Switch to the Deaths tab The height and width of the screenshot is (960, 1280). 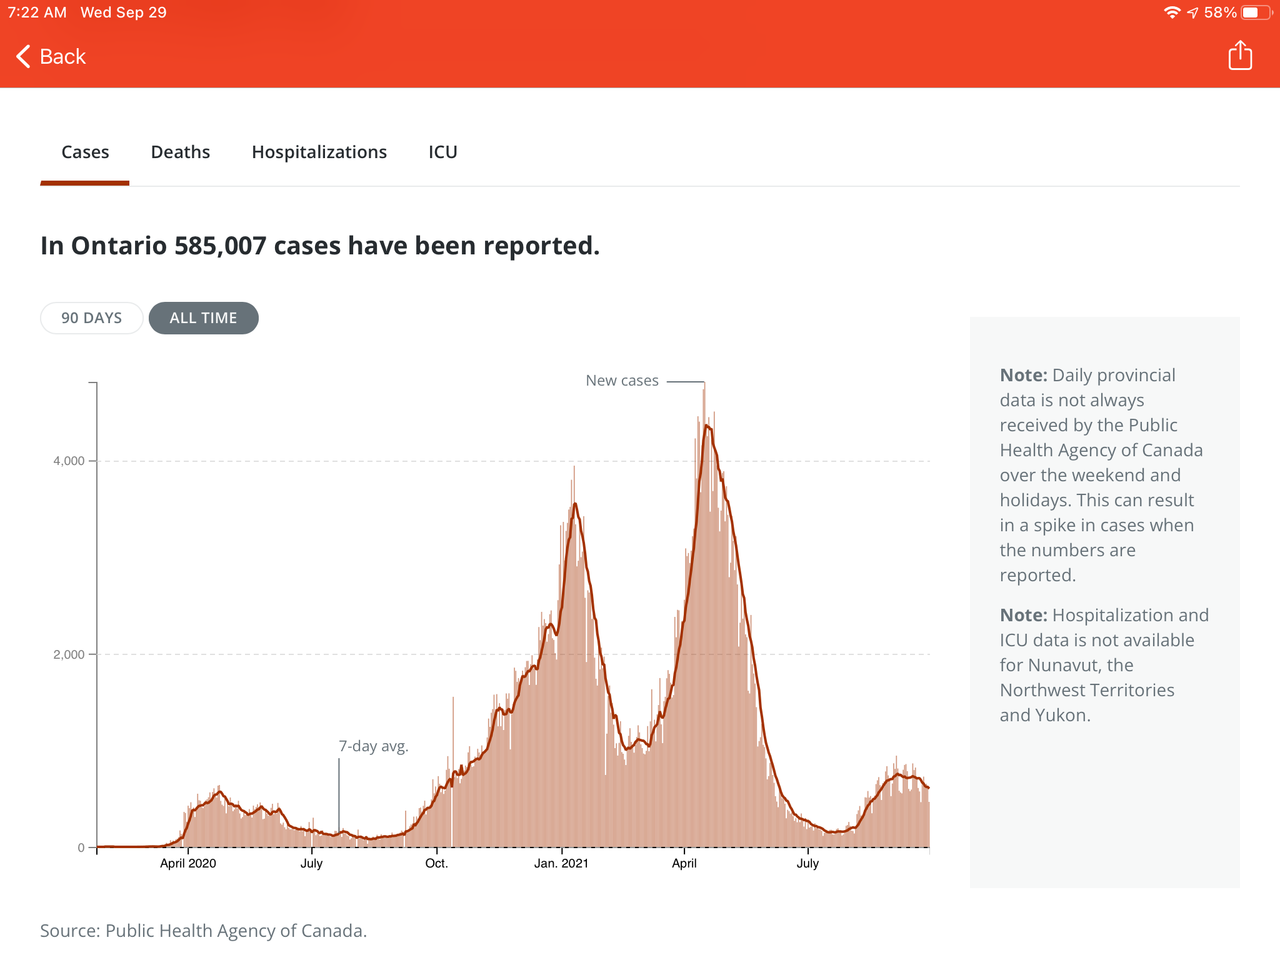tap(180, 152)
